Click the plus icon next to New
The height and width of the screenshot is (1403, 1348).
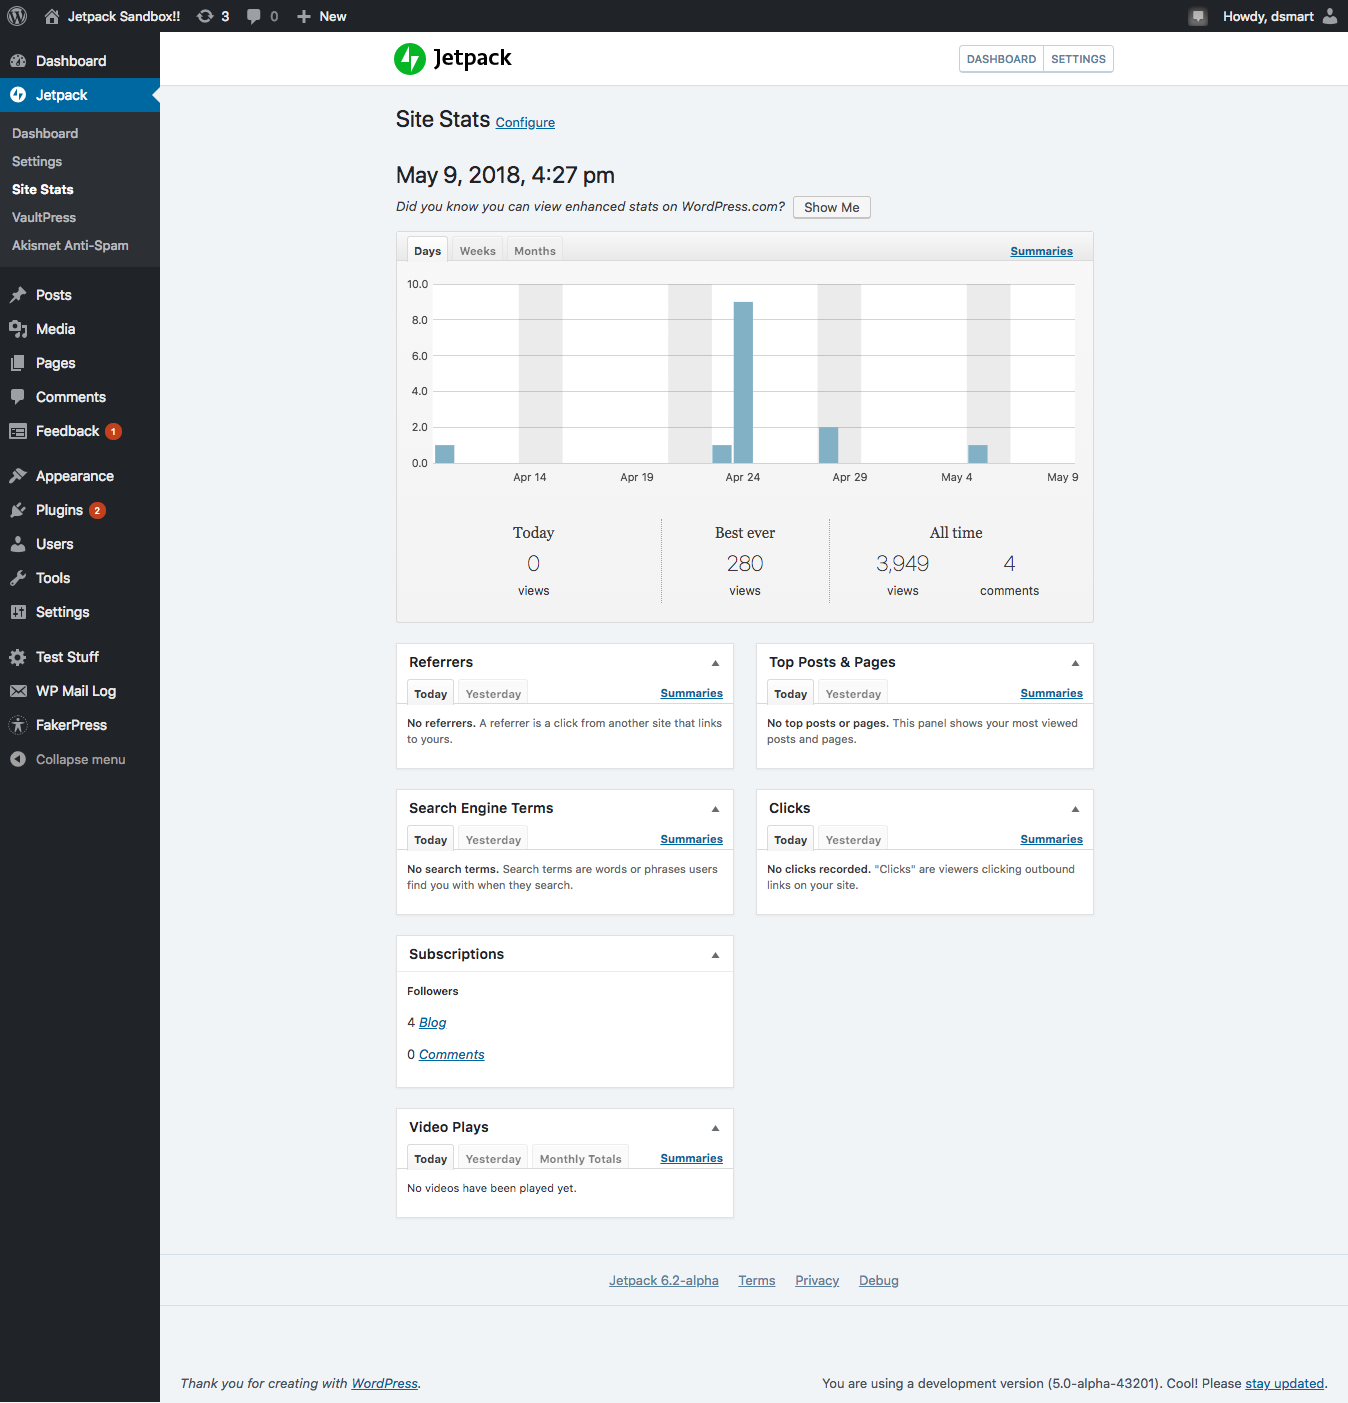click(x=304, y=16)
